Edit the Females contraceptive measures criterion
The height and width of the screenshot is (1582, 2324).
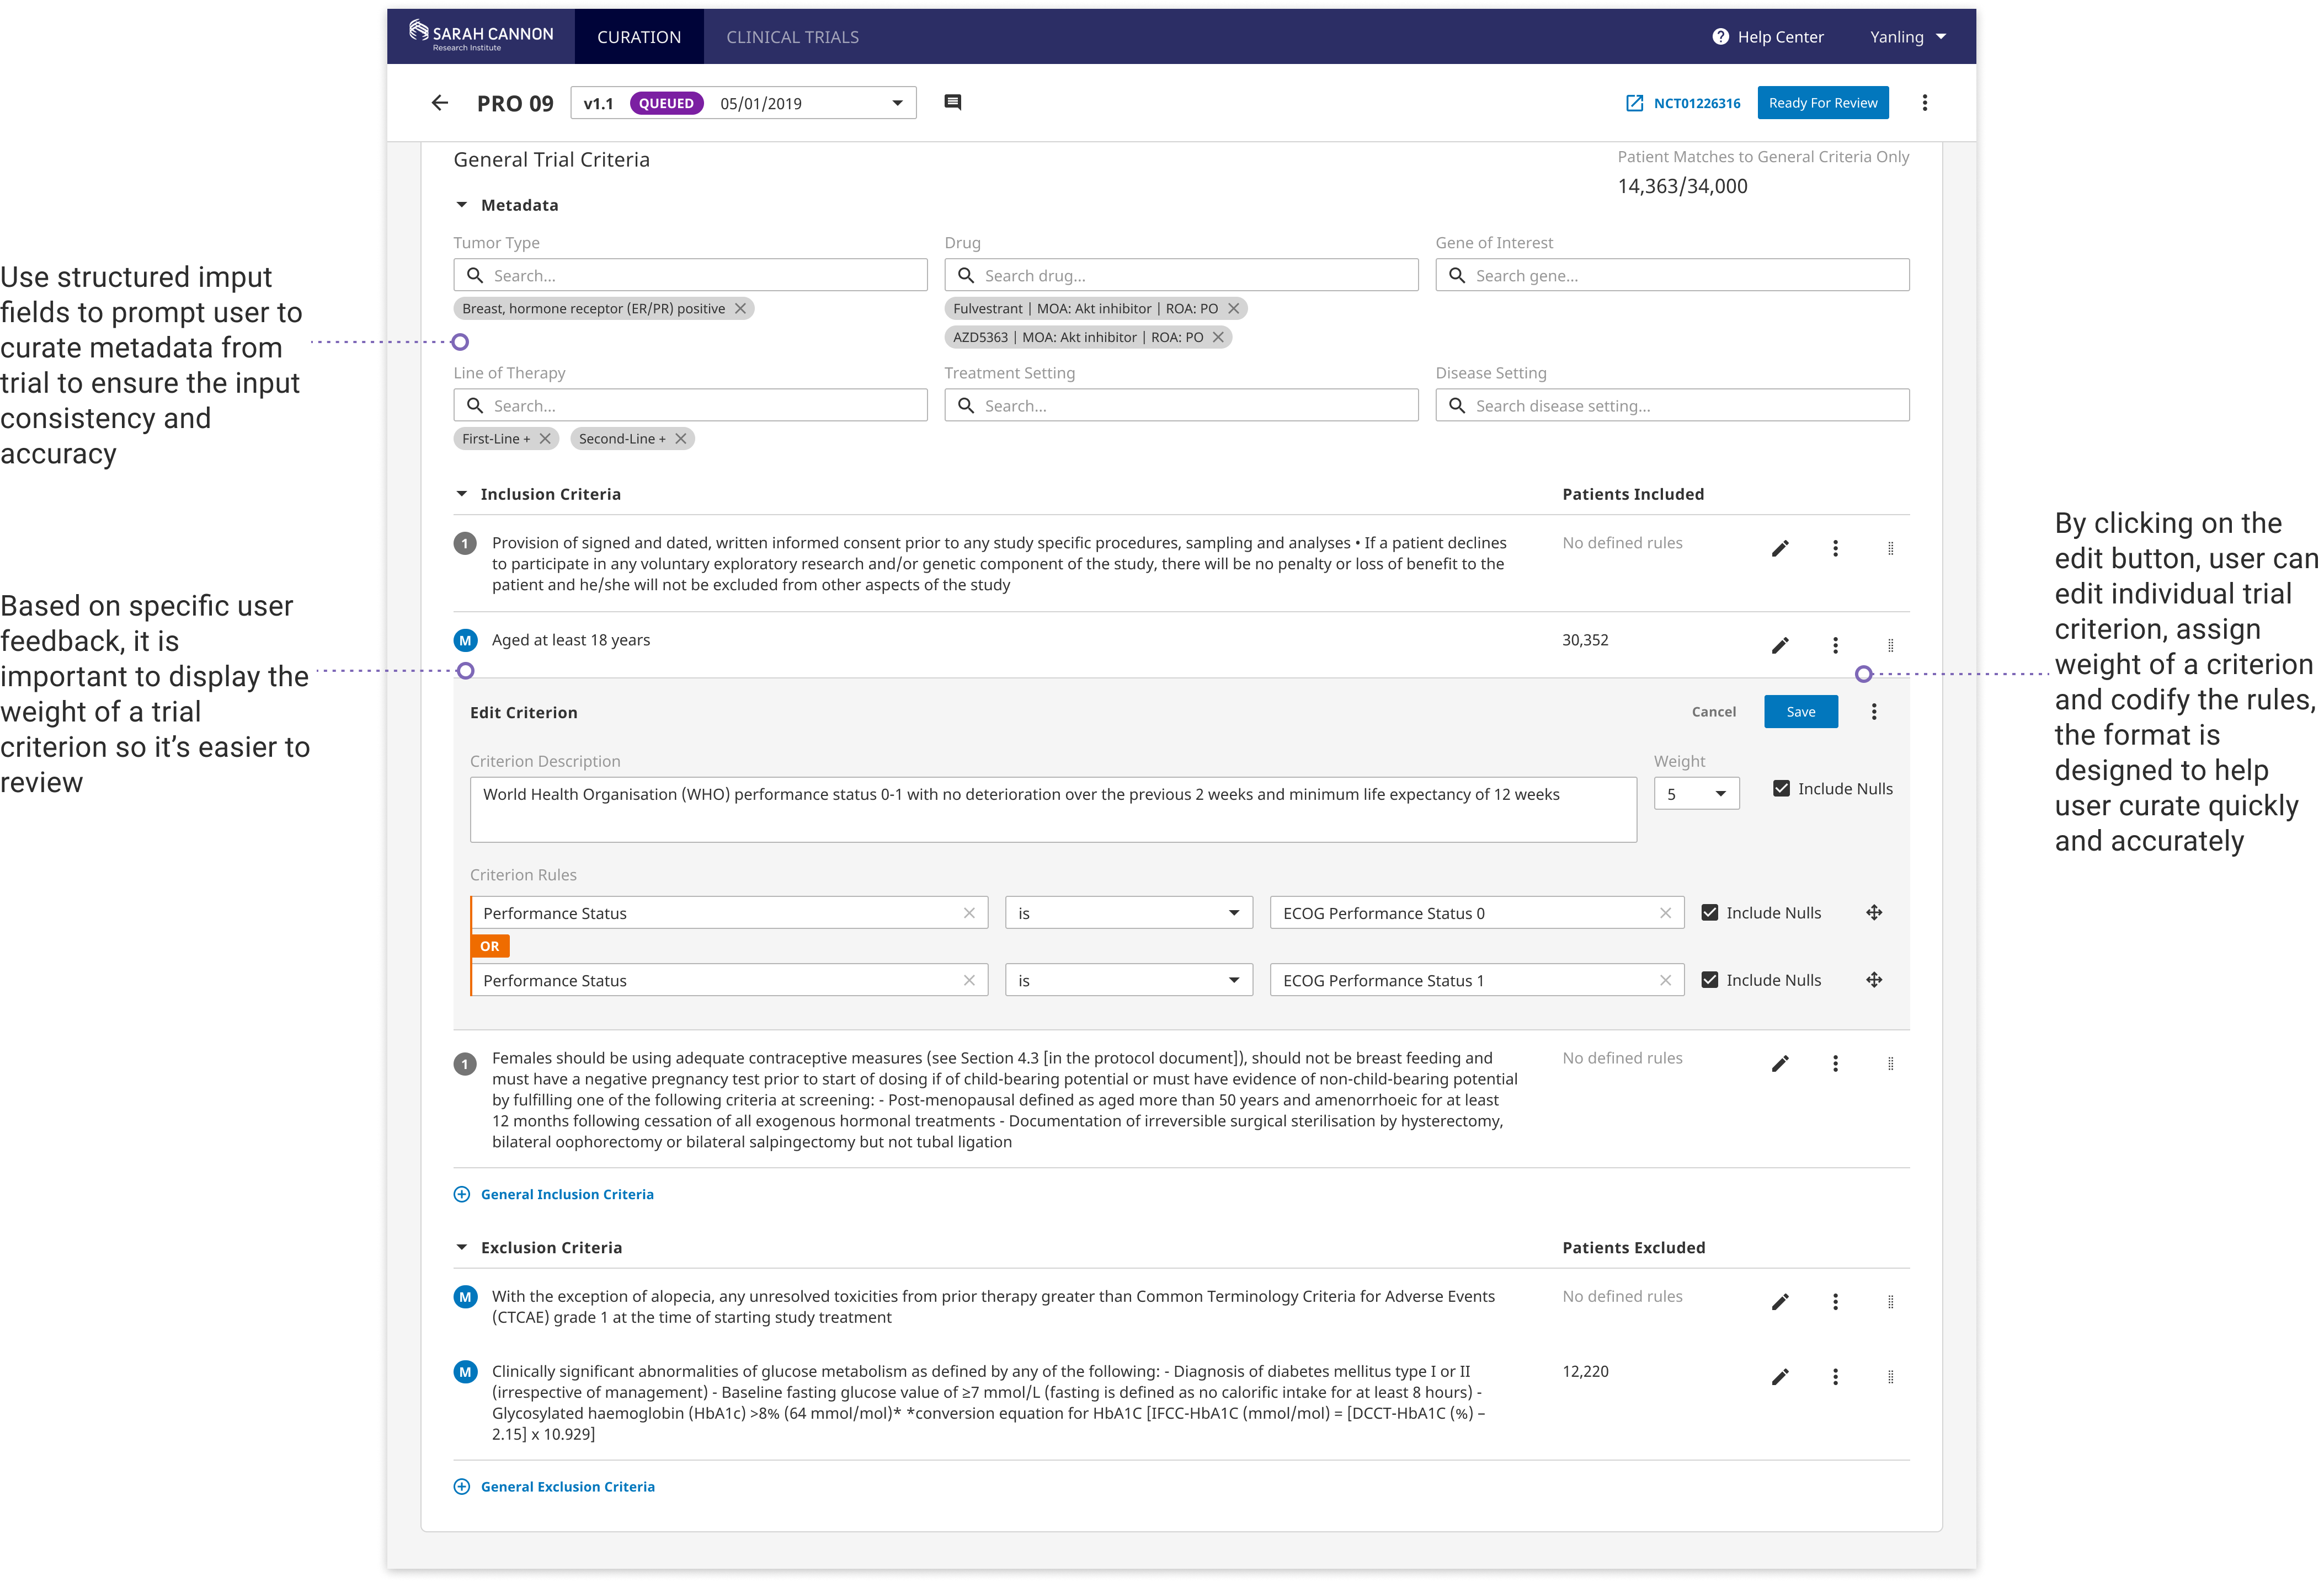coord(1780,1063)
